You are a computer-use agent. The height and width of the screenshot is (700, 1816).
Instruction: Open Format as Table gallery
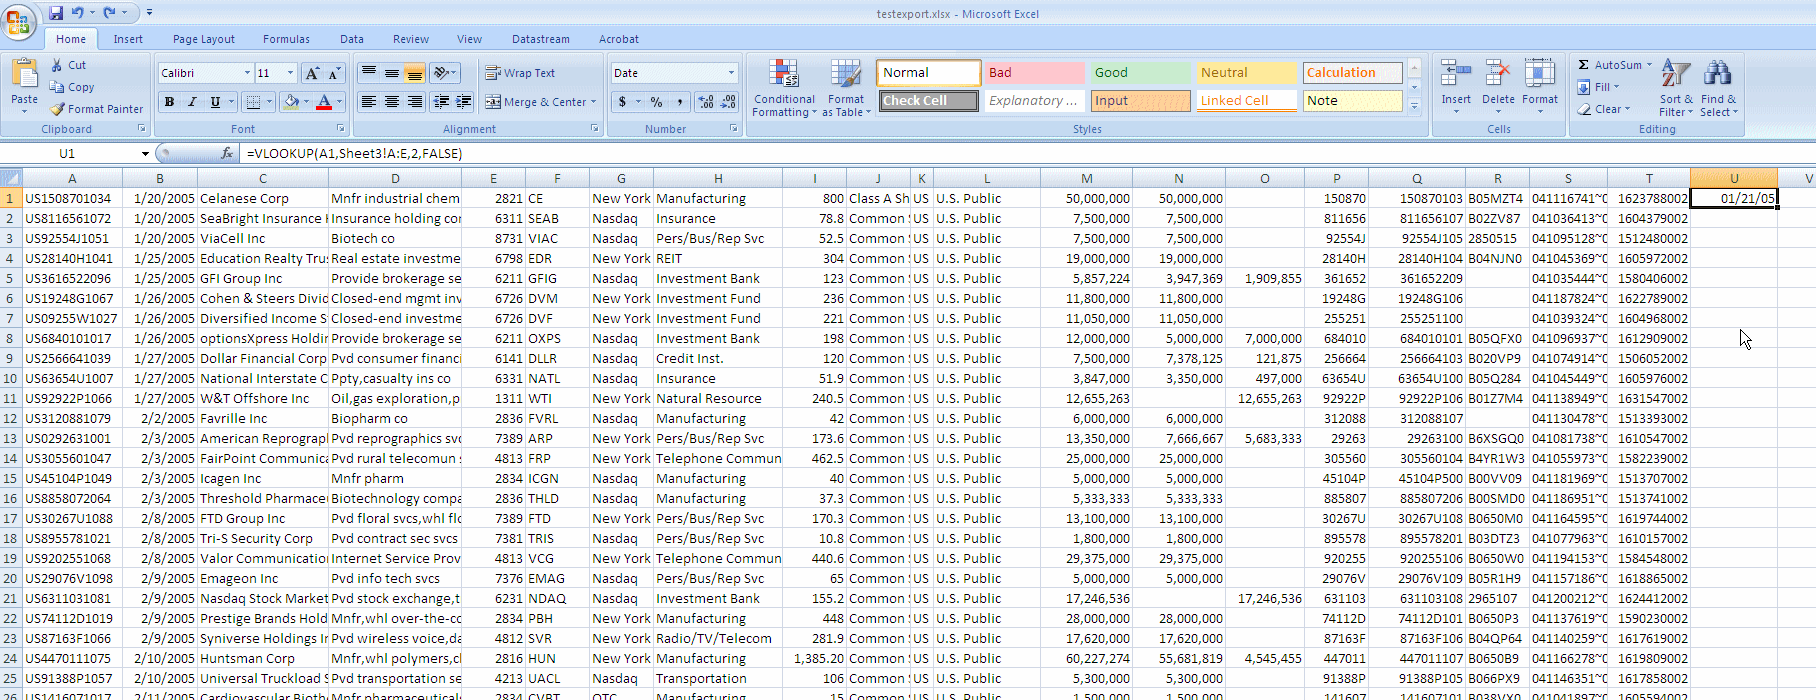846,88
